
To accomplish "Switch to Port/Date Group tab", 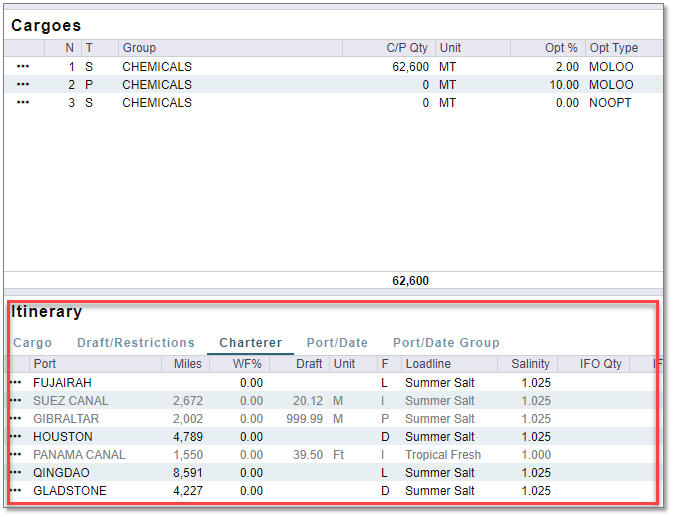I will click(446, 343).
